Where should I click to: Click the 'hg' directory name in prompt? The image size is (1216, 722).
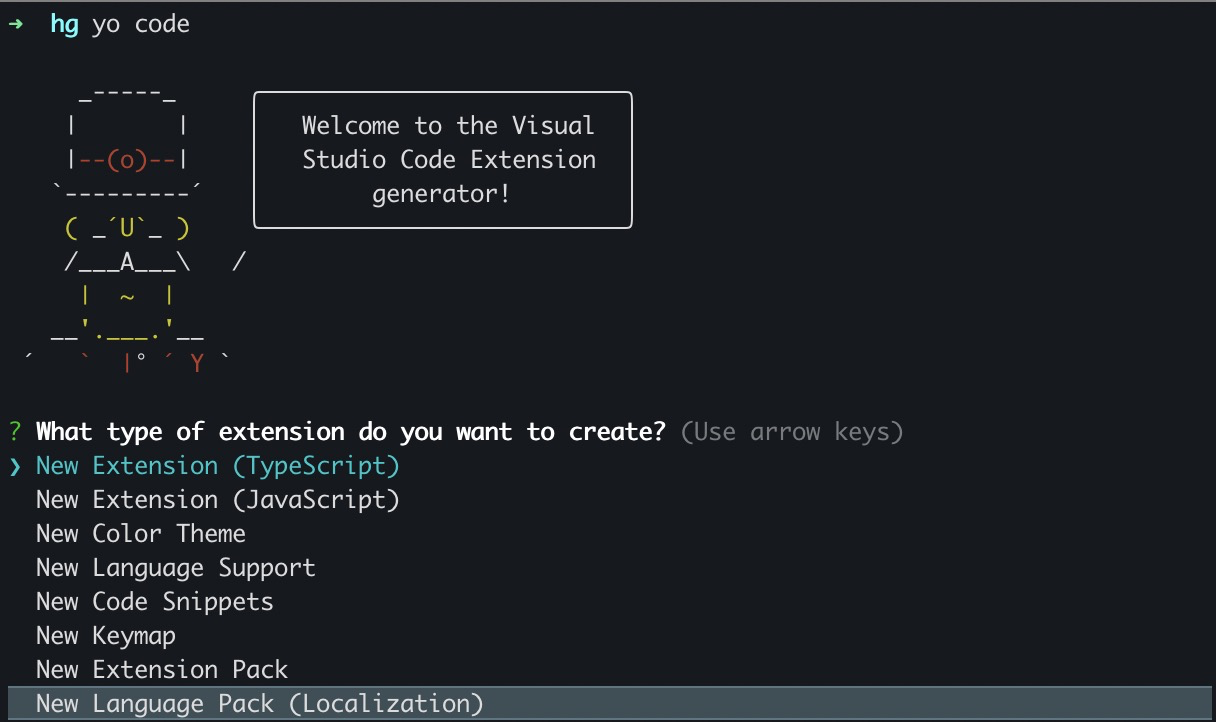[64, 25]
